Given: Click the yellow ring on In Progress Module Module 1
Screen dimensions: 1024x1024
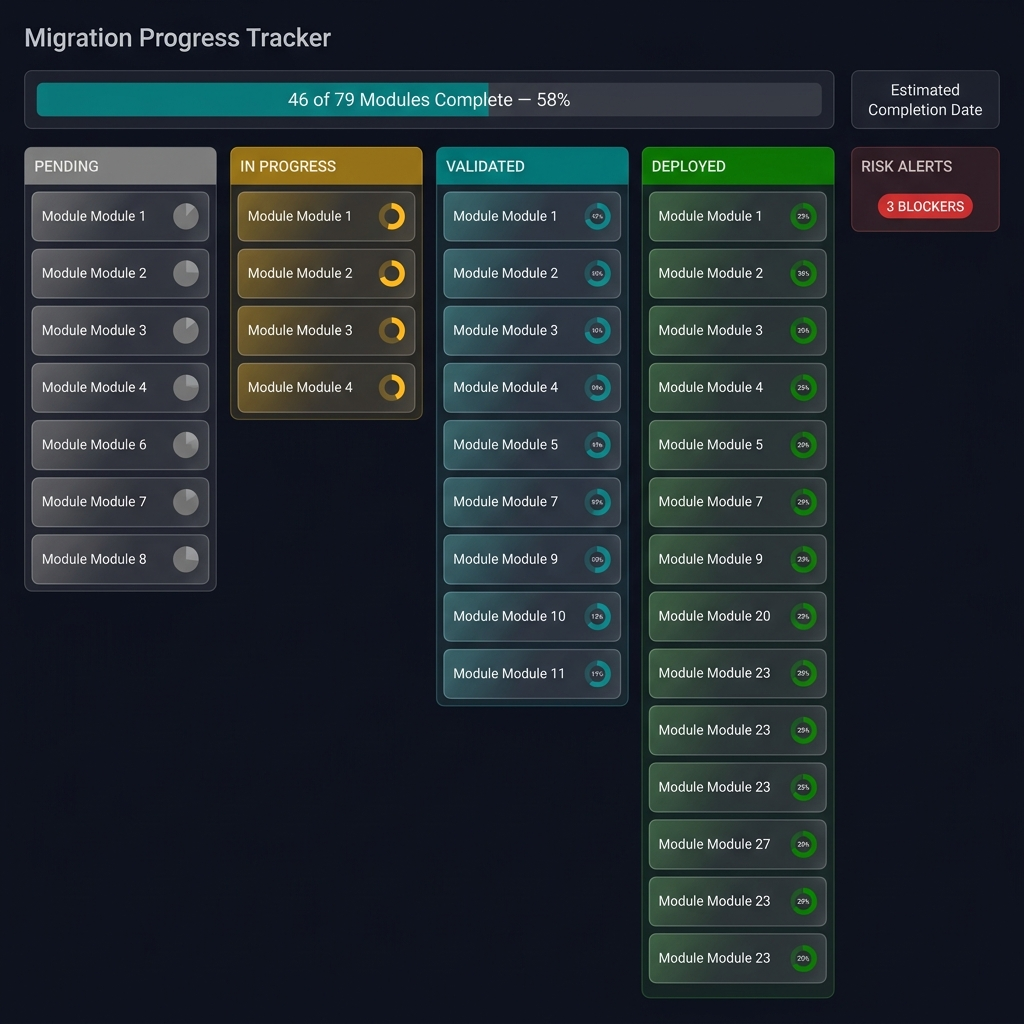Looking at the screenshot, I should click(x=392, y=216).
